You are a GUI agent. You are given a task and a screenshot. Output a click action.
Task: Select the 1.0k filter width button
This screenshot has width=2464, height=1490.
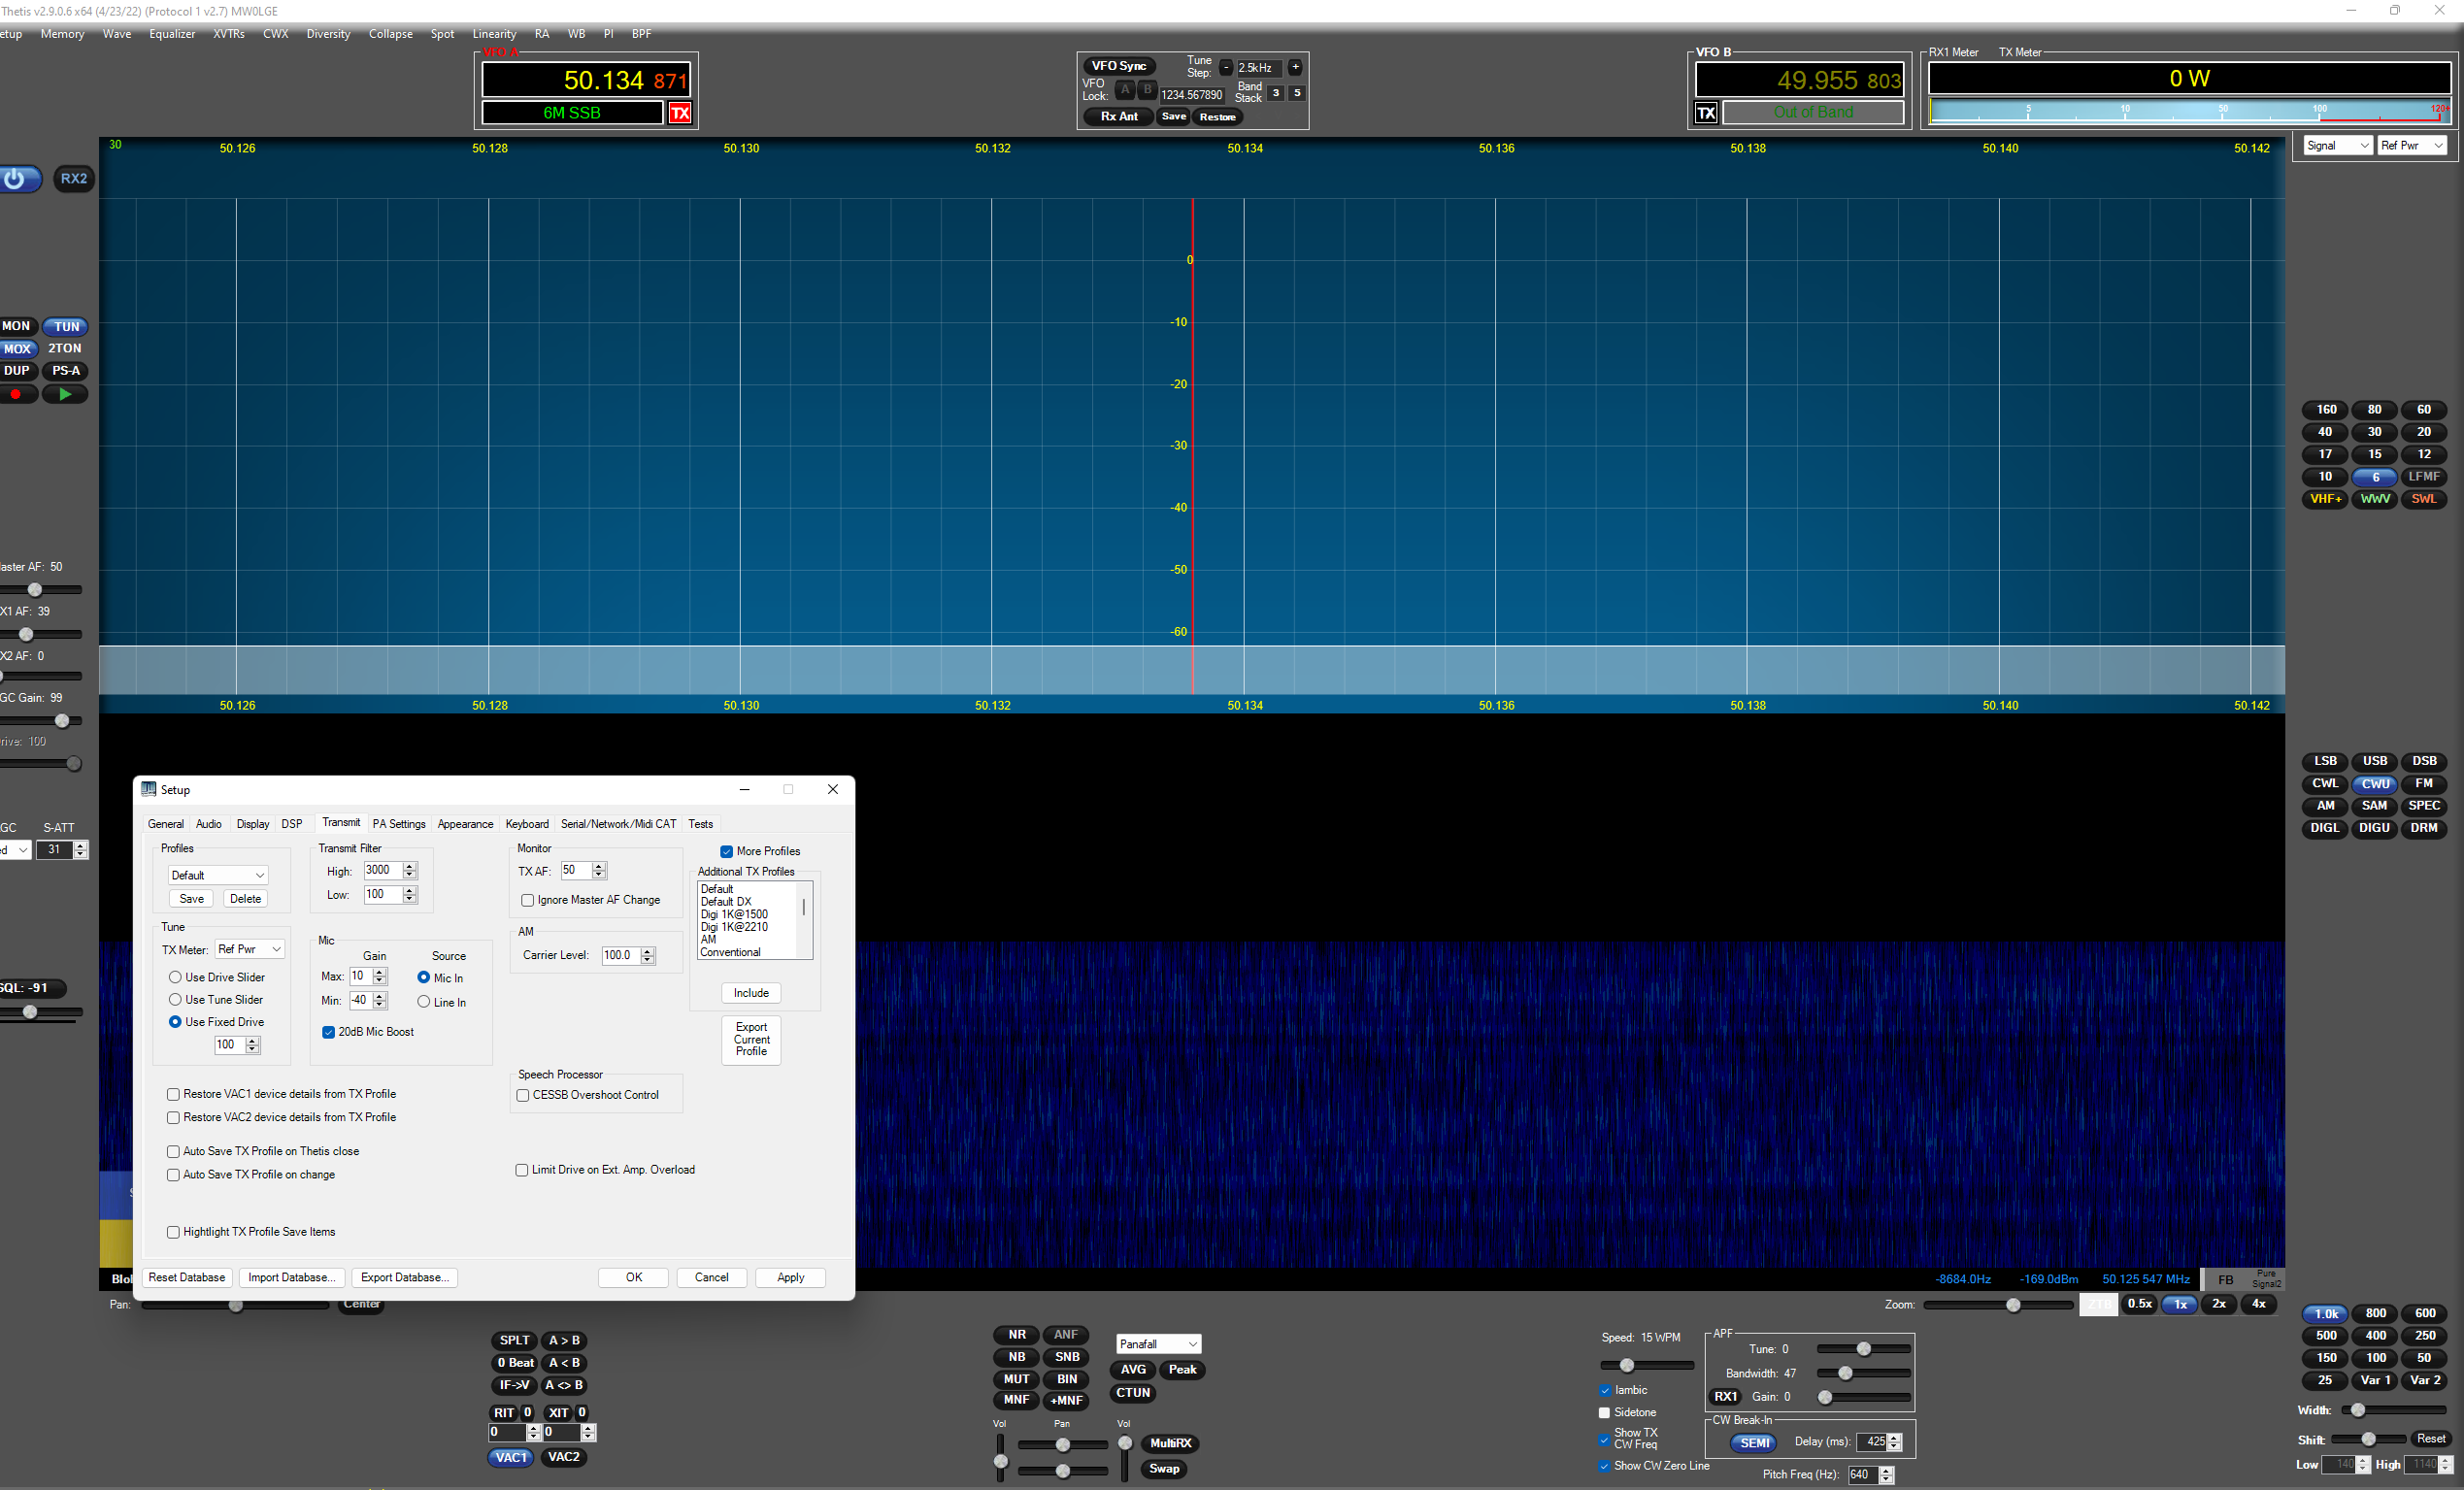[2327, 1314]
